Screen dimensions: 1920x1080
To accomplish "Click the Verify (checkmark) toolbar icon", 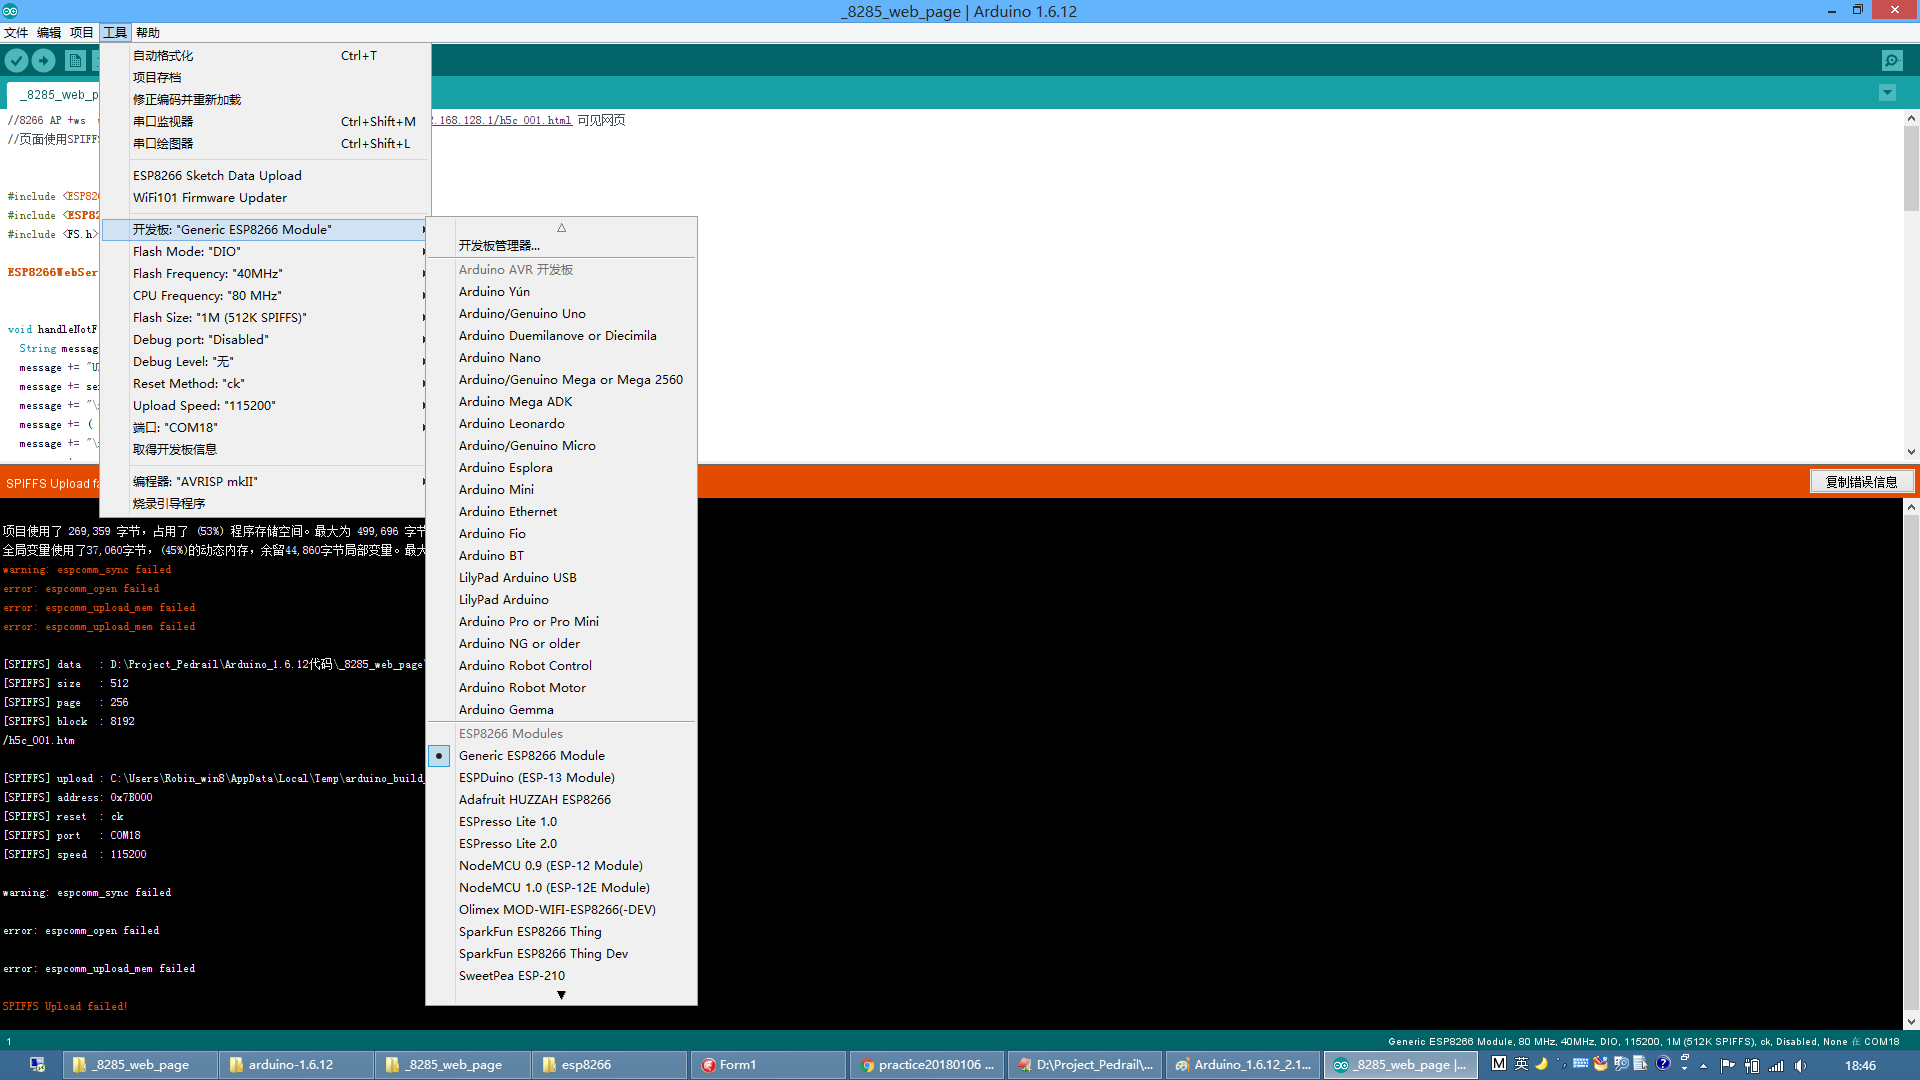I will (x=16, y=61).
